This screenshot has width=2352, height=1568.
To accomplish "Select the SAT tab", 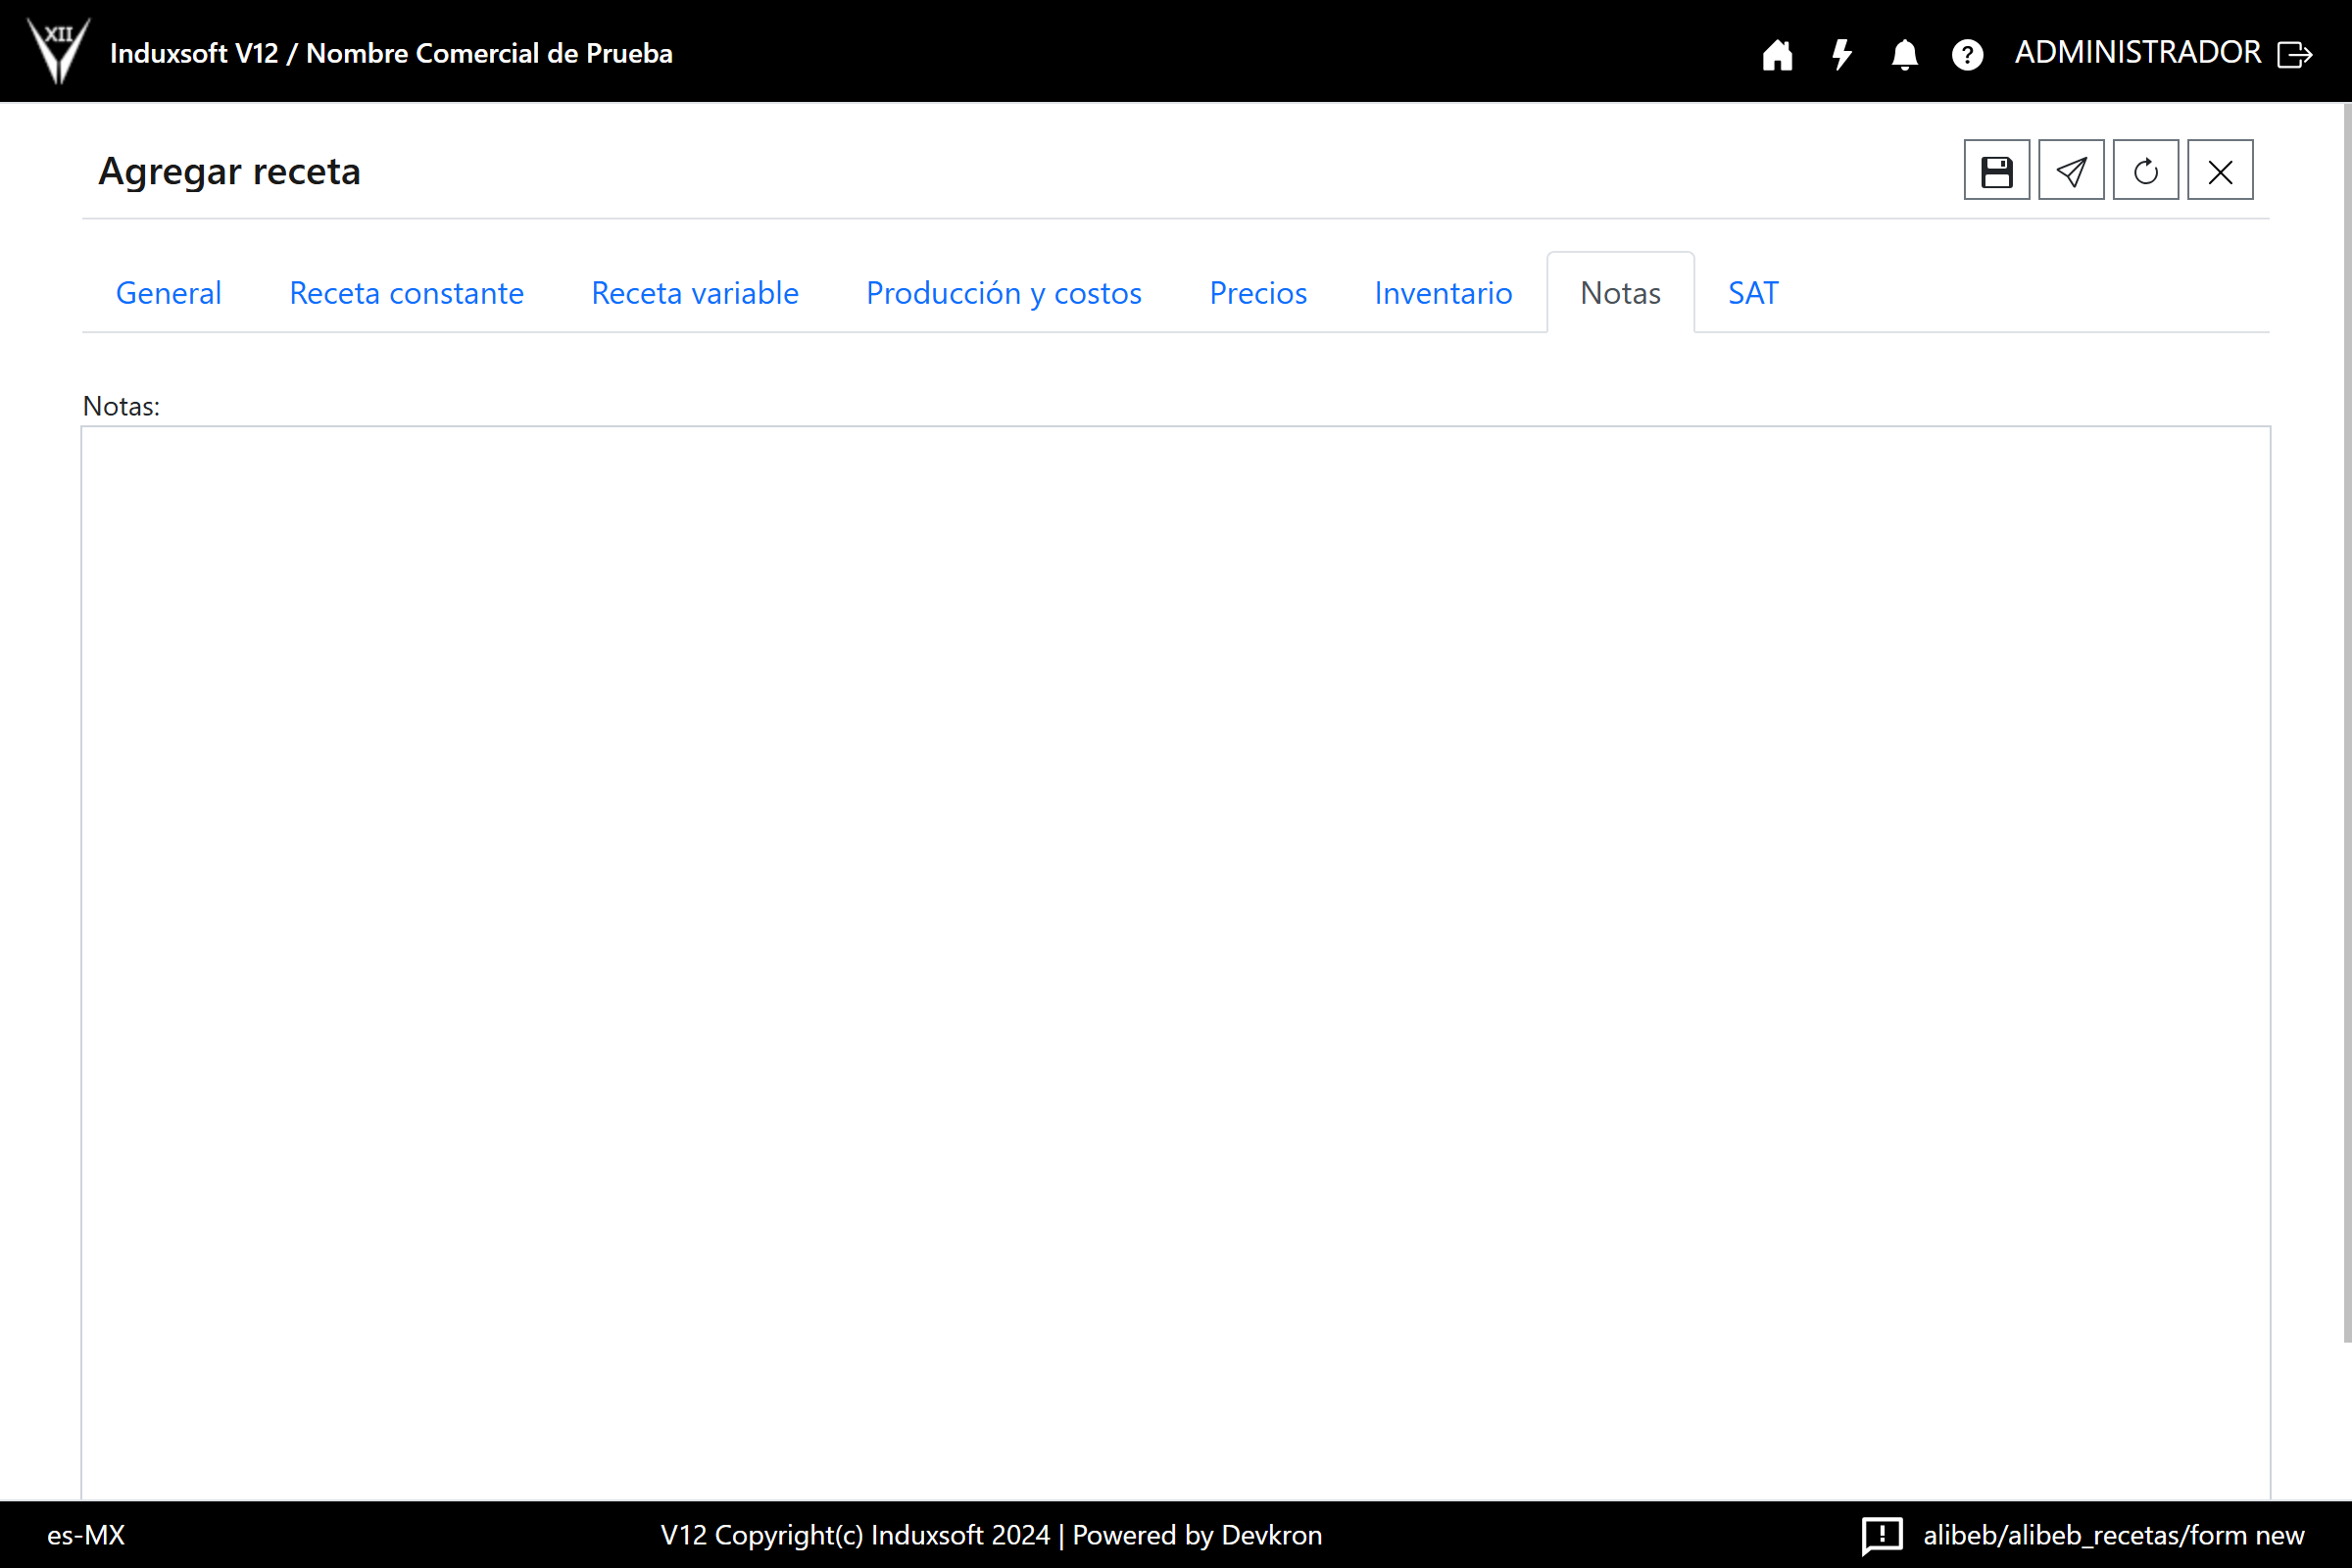I will tap(1752, 293).
